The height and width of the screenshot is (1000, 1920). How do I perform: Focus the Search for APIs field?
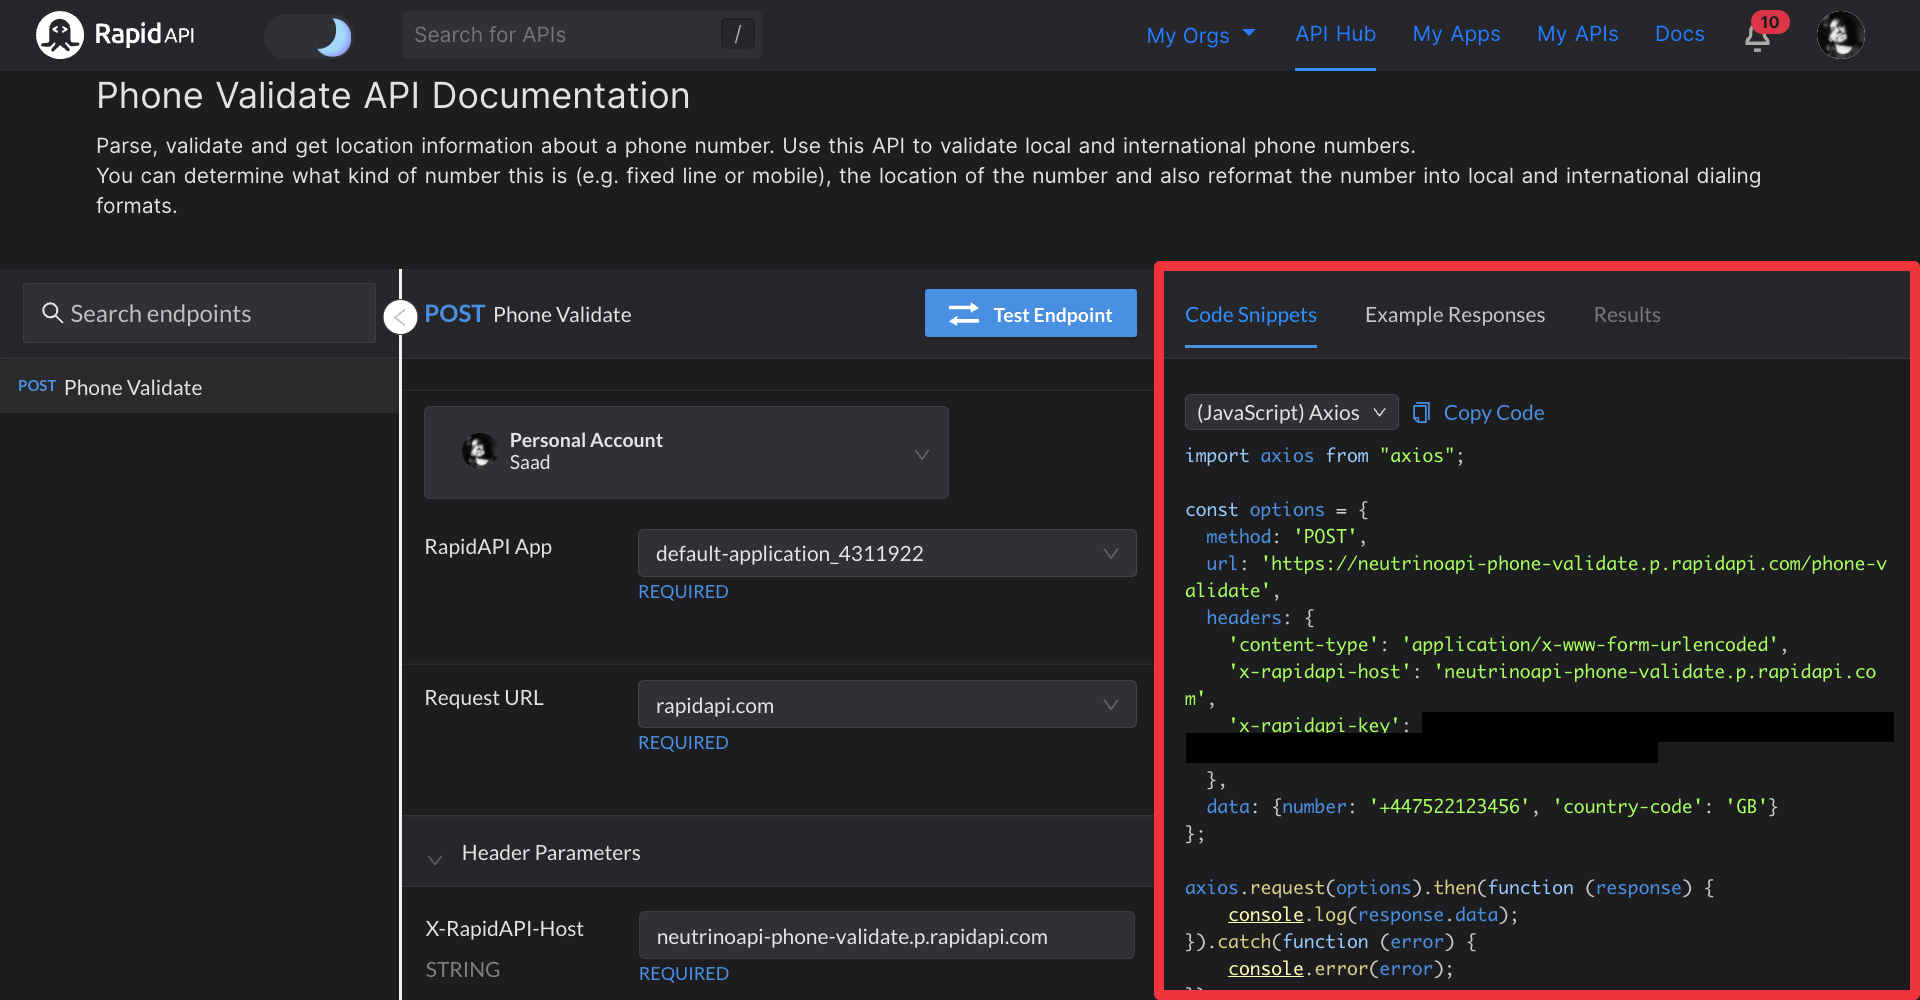click(x=581, y=35)
